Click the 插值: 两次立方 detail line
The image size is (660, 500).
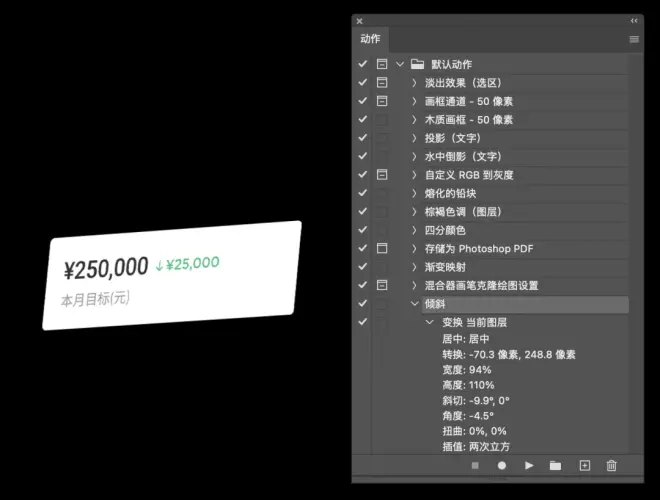pos(476,447)
